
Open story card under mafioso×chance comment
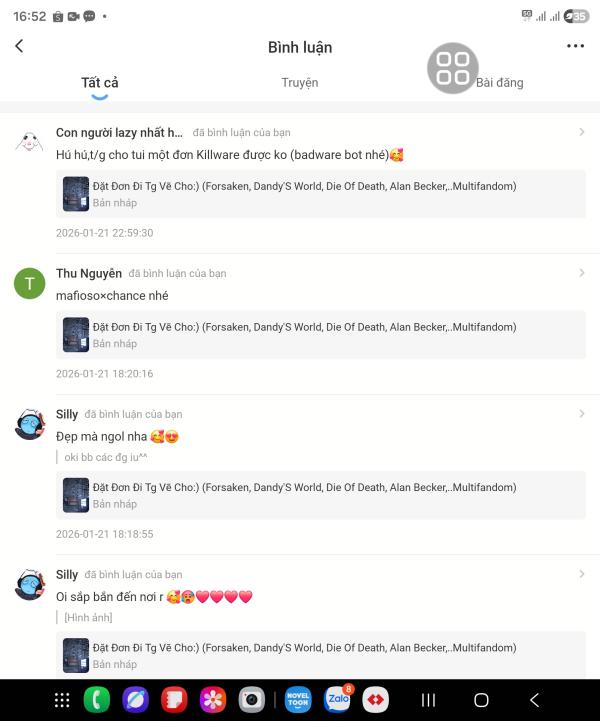coord(321,335)
